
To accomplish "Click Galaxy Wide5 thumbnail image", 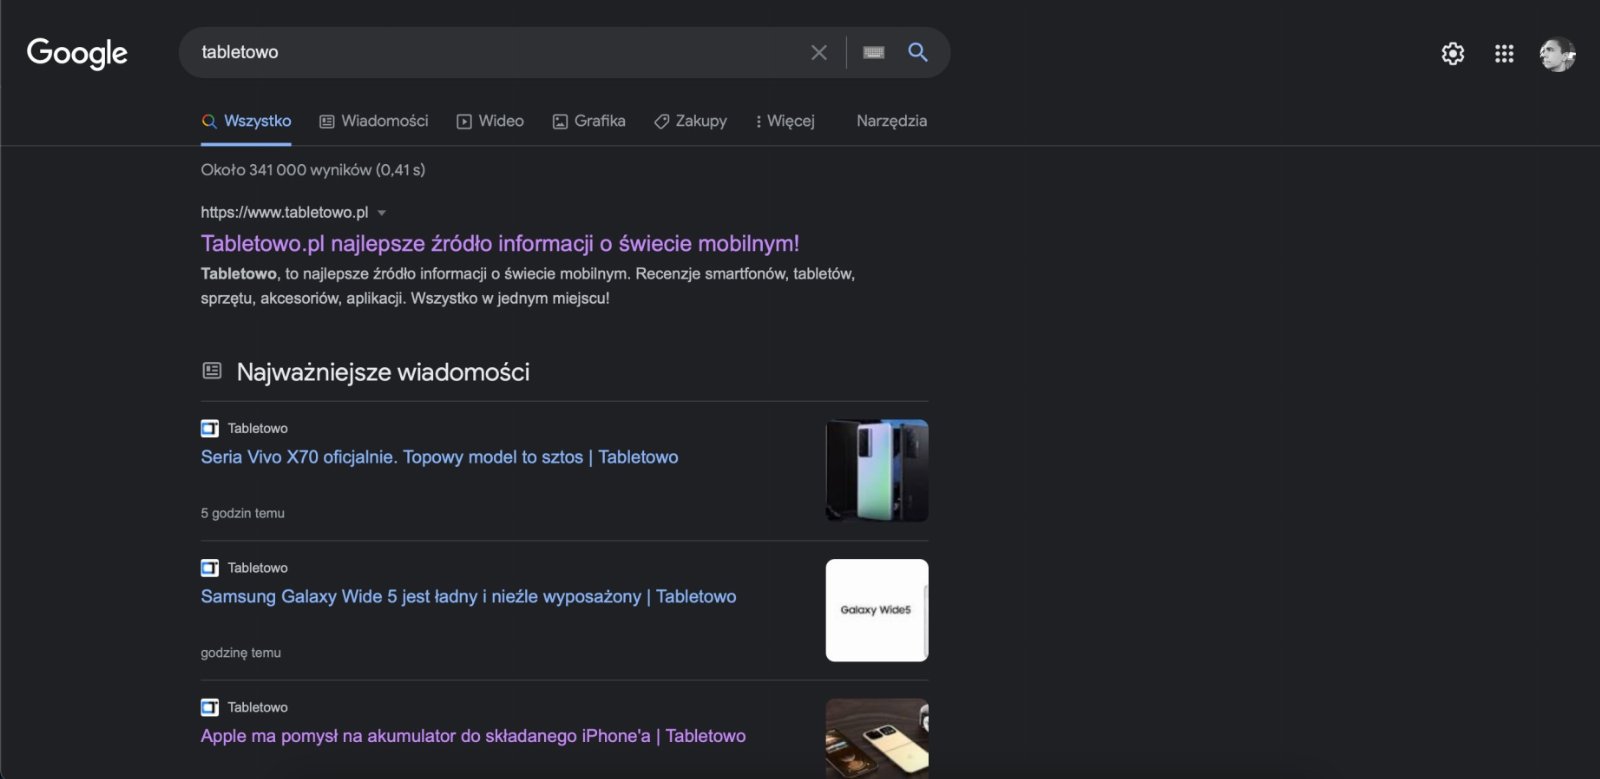I will (877, 610).
